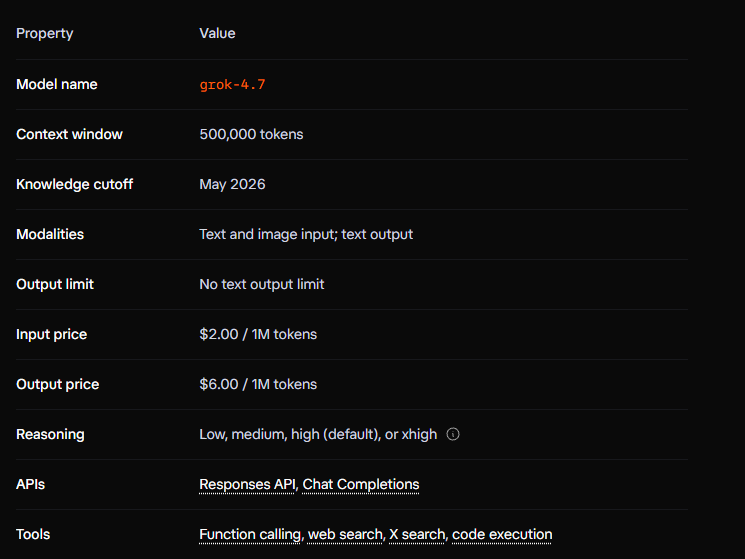The height and width of the screenshot is (559, 745).
Task: Click the Reasoning row label
Action: pyautogui.click(x=50, y=435)
